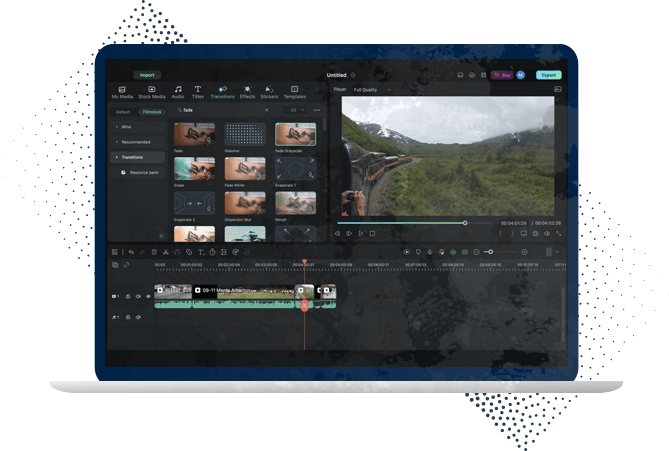Open the Titles panel
The image size is (669, 451).
[198, 92]
